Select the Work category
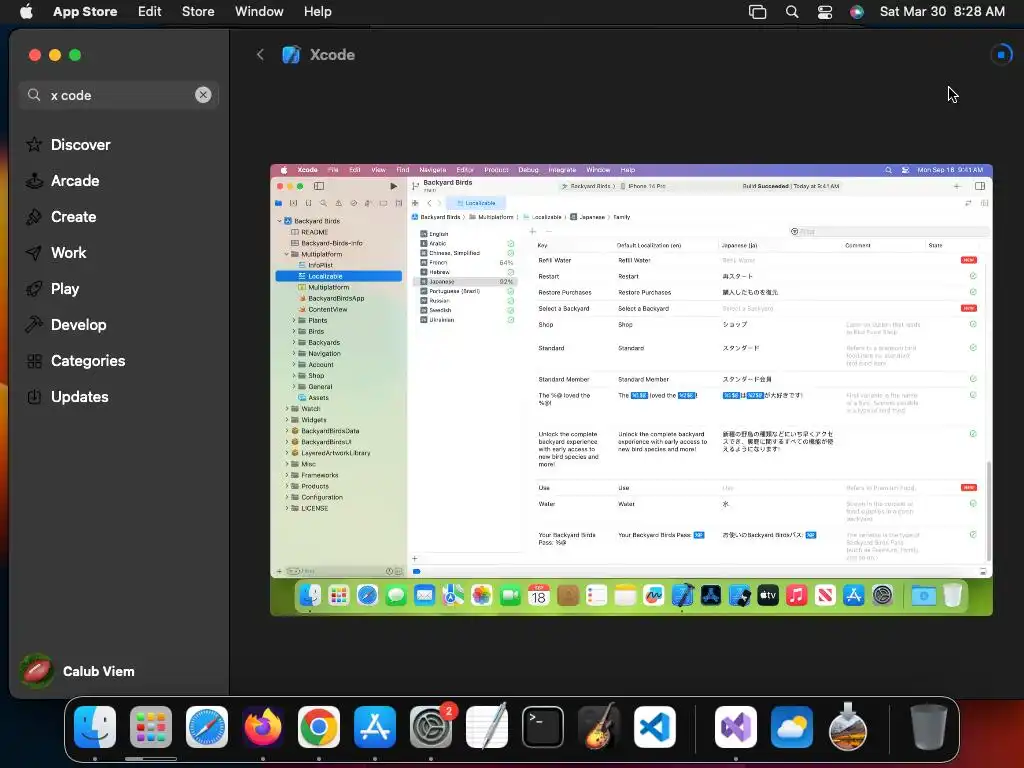1024x768 pixels. coord(56,252)
